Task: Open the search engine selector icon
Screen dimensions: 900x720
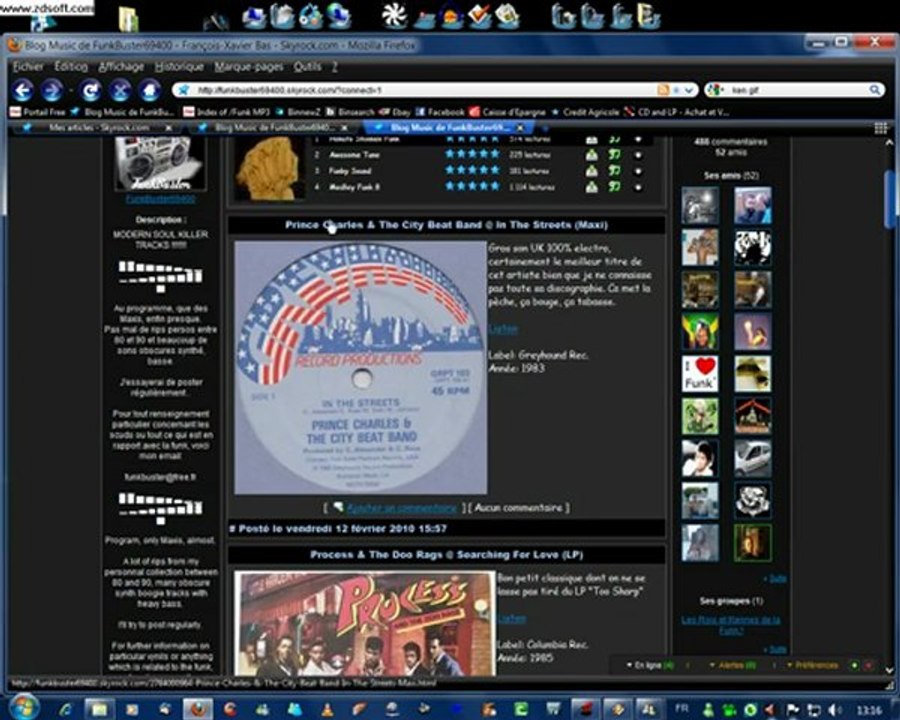Action: [715, 90]
